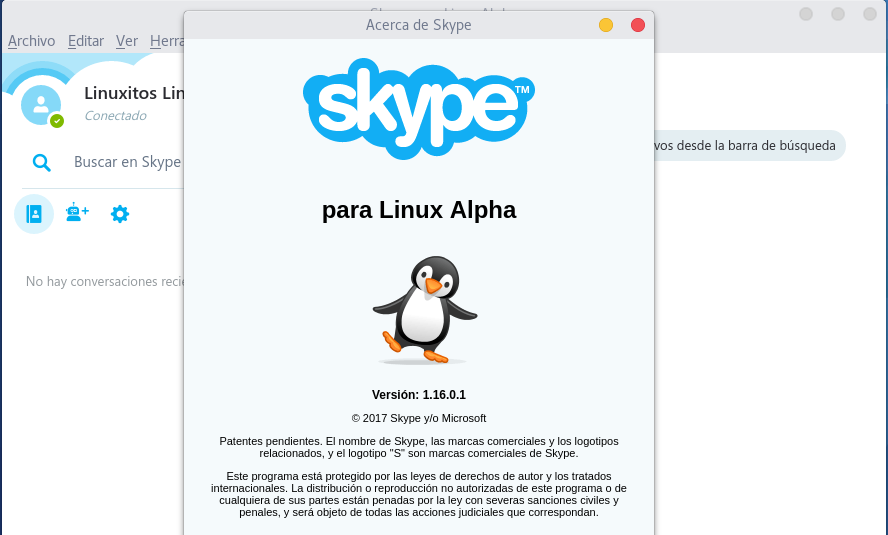Viewport: 888px width, 535px height.
Task: Click the green online status badge
Action: click(x=57, y=121)
